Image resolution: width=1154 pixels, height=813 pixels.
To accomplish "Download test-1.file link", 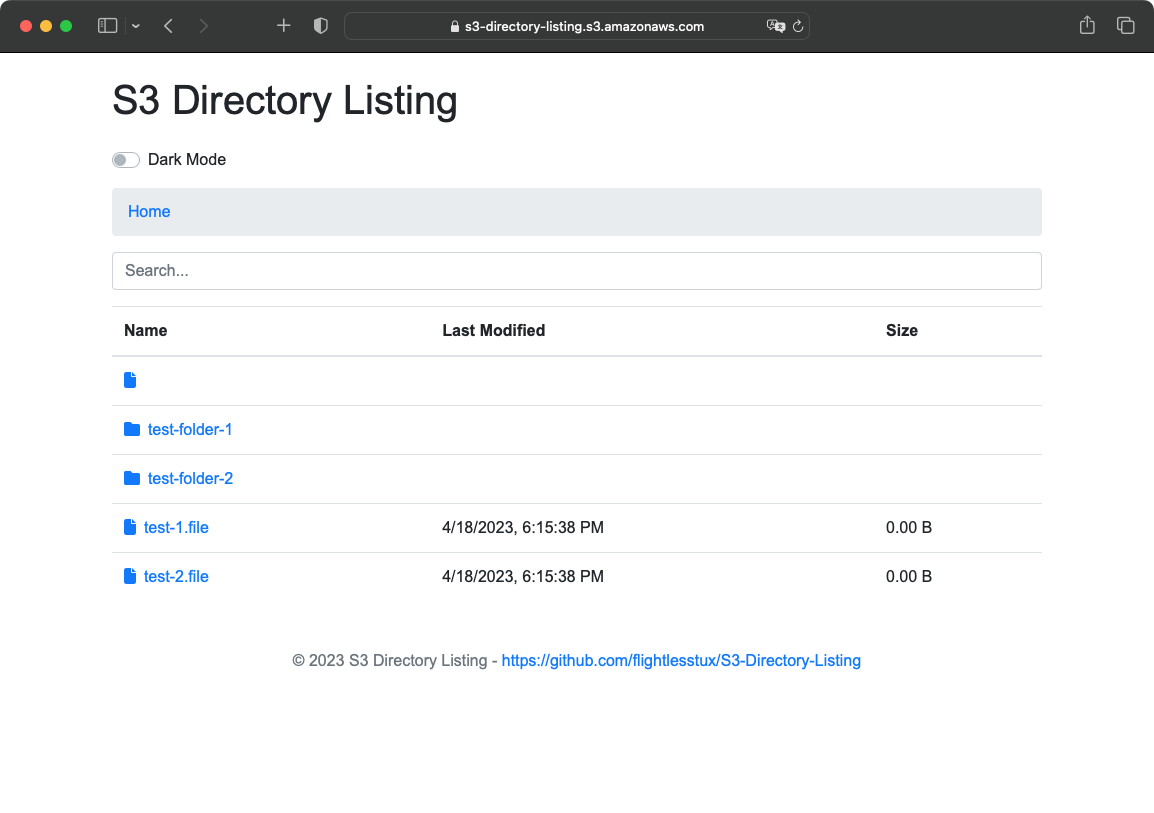I will point(176,528).
